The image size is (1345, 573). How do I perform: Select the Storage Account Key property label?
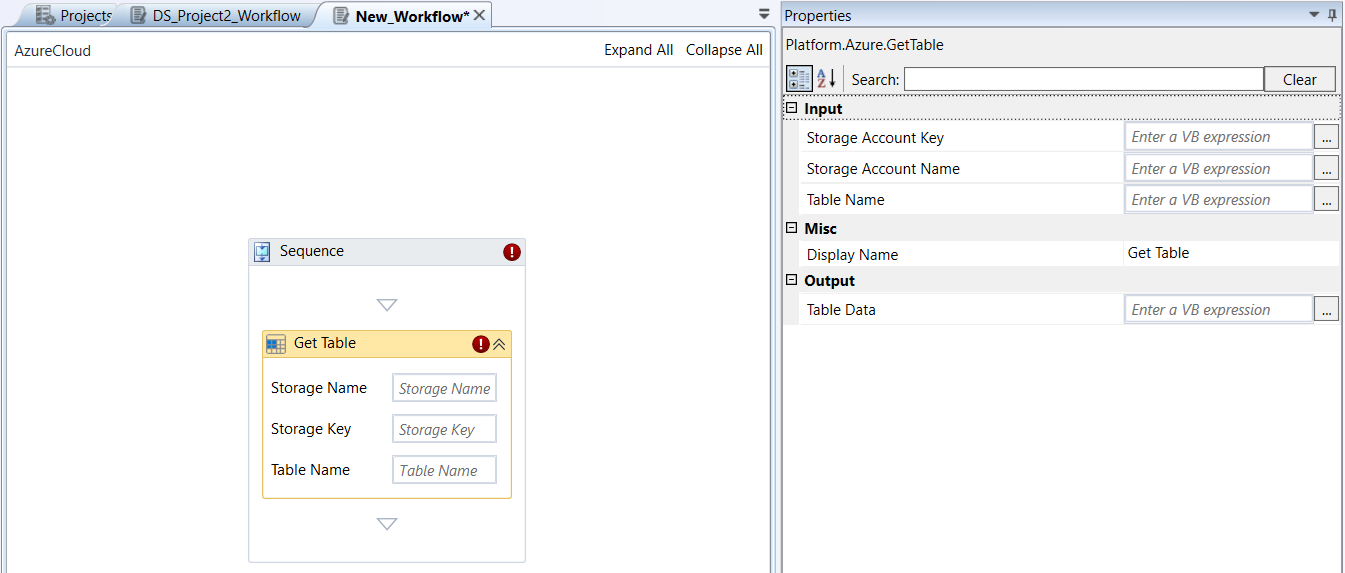[875, 138]
